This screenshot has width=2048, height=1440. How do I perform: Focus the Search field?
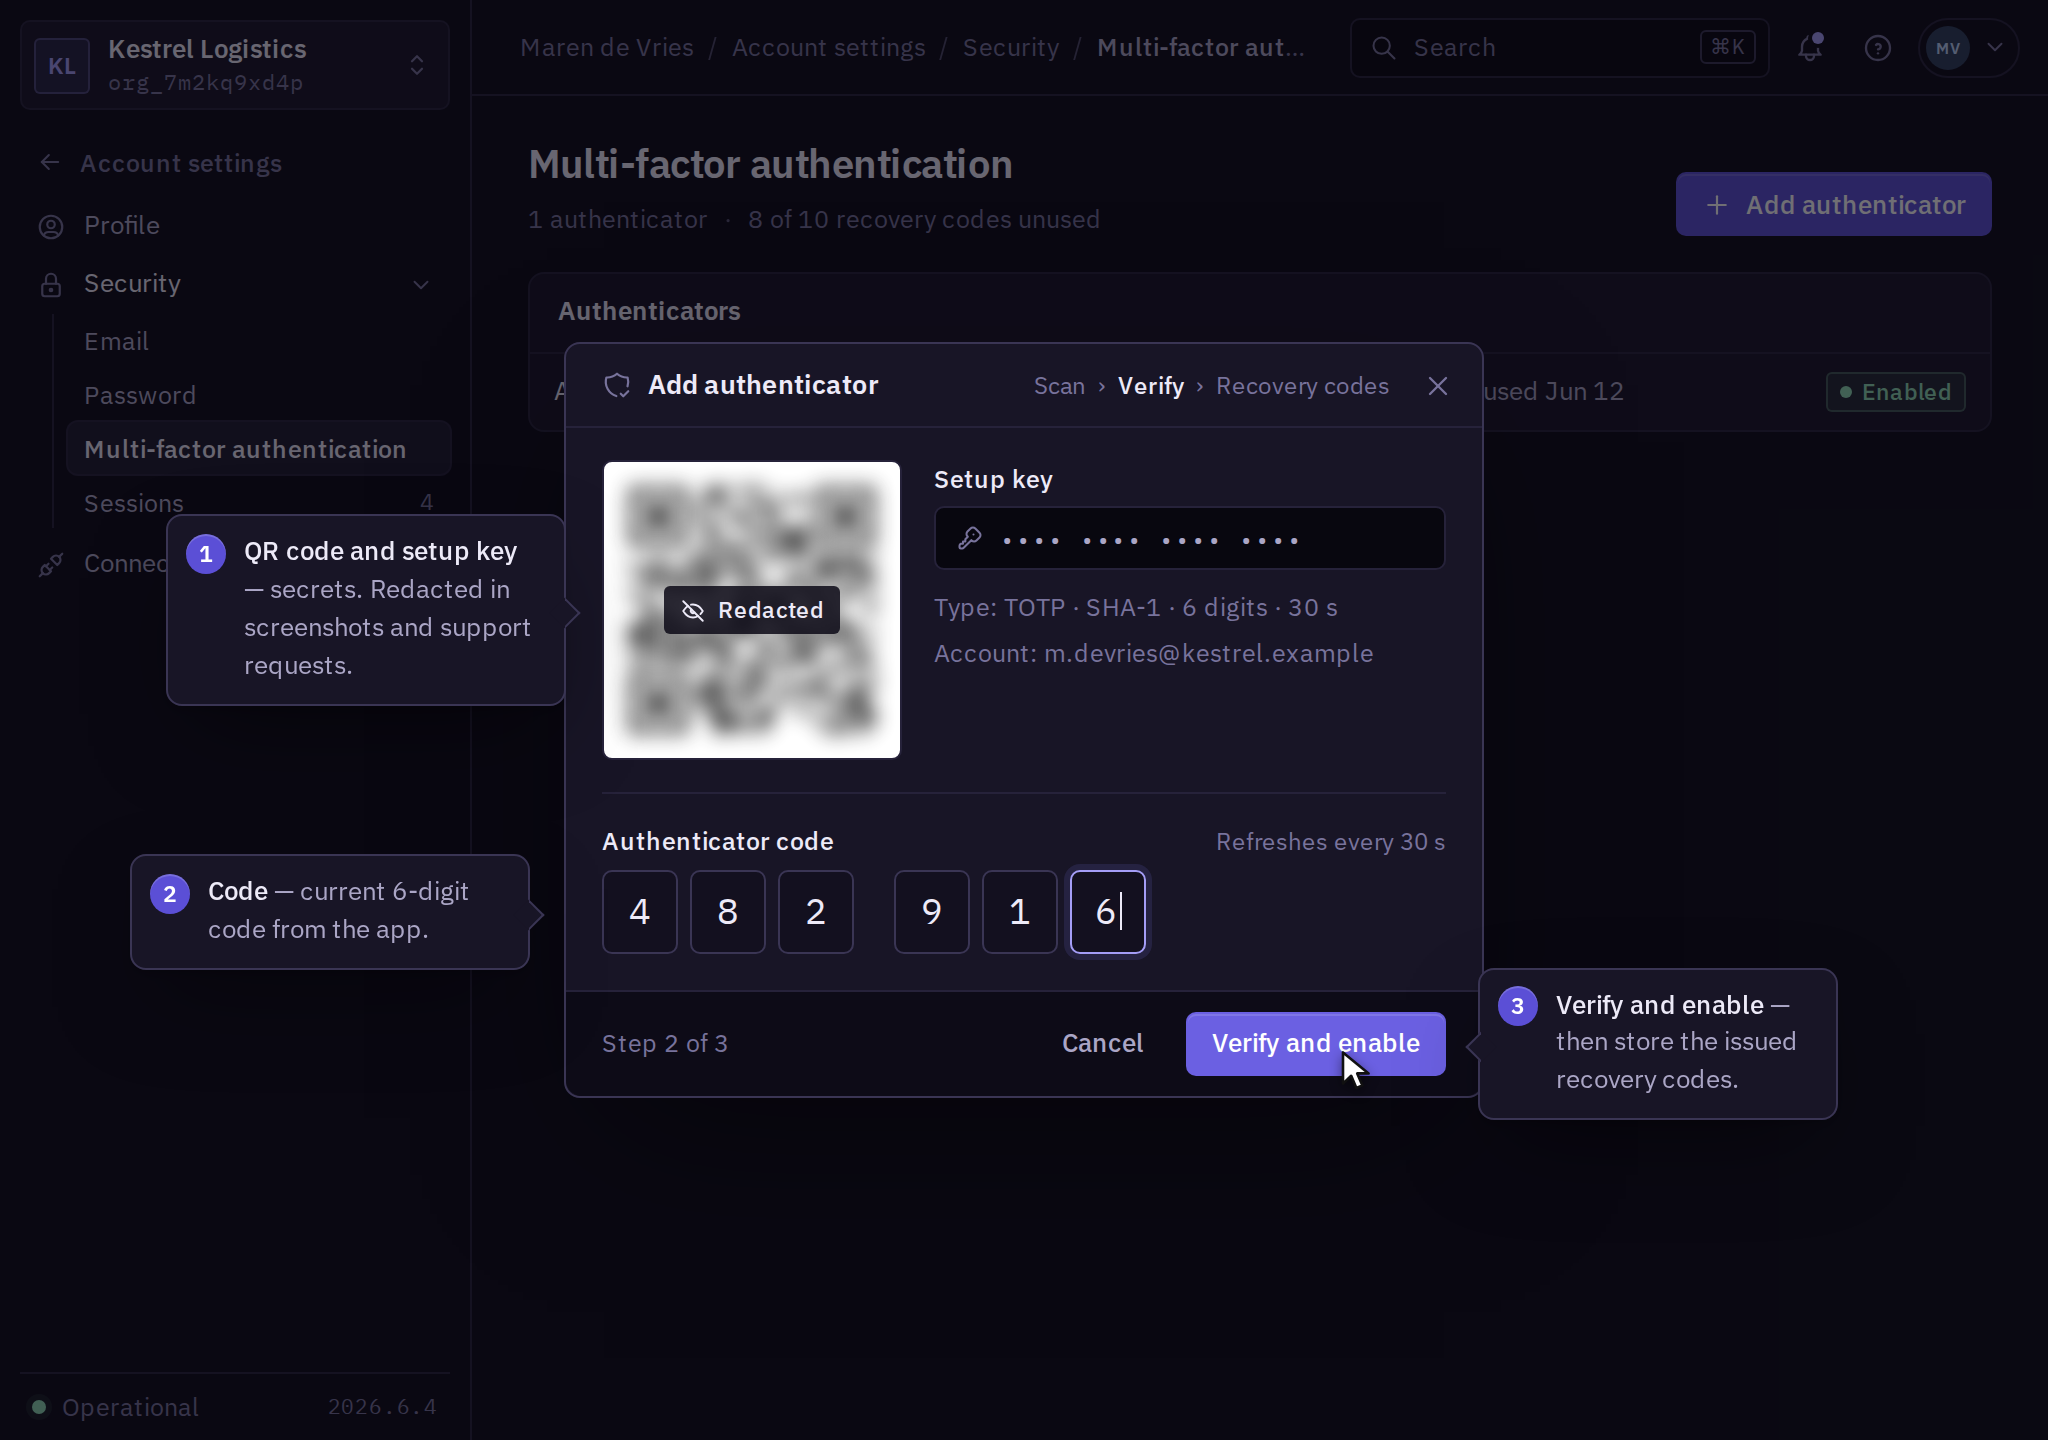[x=1559, y=47]
